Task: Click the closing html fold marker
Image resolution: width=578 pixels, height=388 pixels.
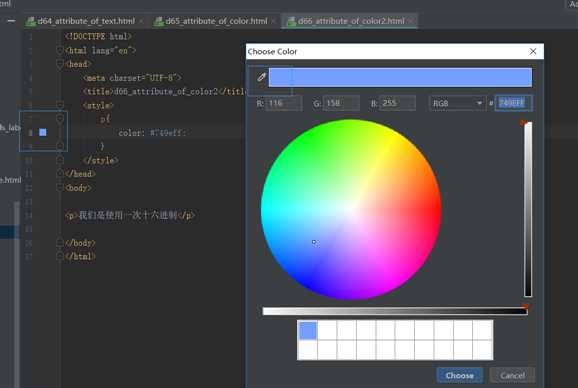Action: [x=60, y=256]
